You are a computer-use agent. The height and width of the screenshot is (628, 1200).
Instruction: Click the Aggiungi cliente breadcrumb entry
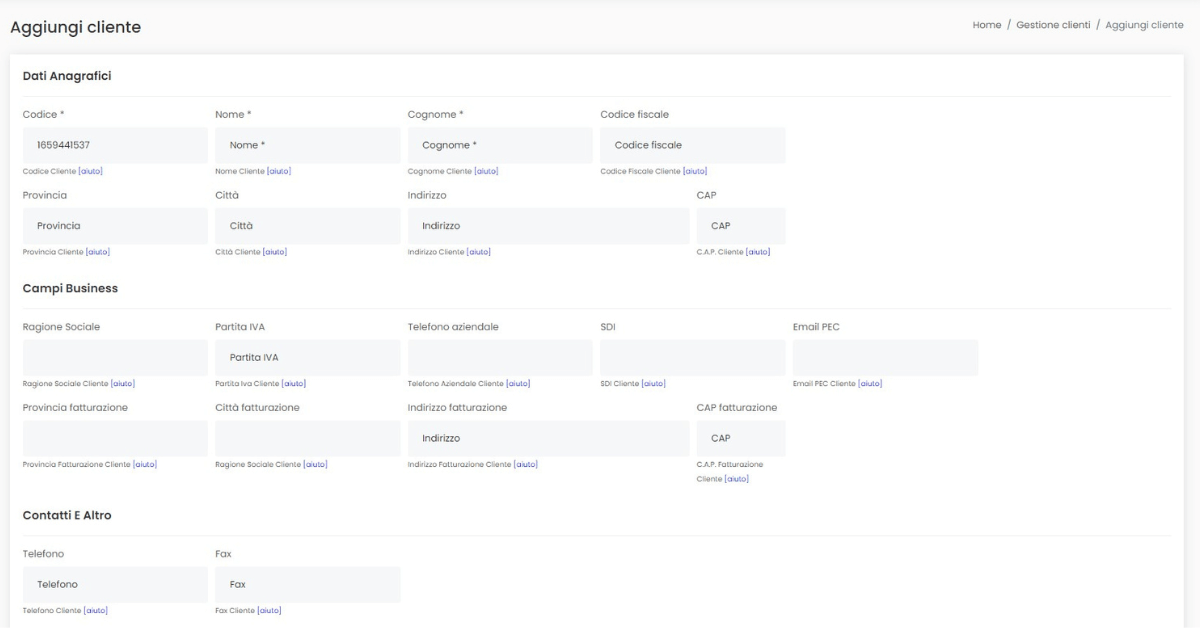(x=1144, y=25)
